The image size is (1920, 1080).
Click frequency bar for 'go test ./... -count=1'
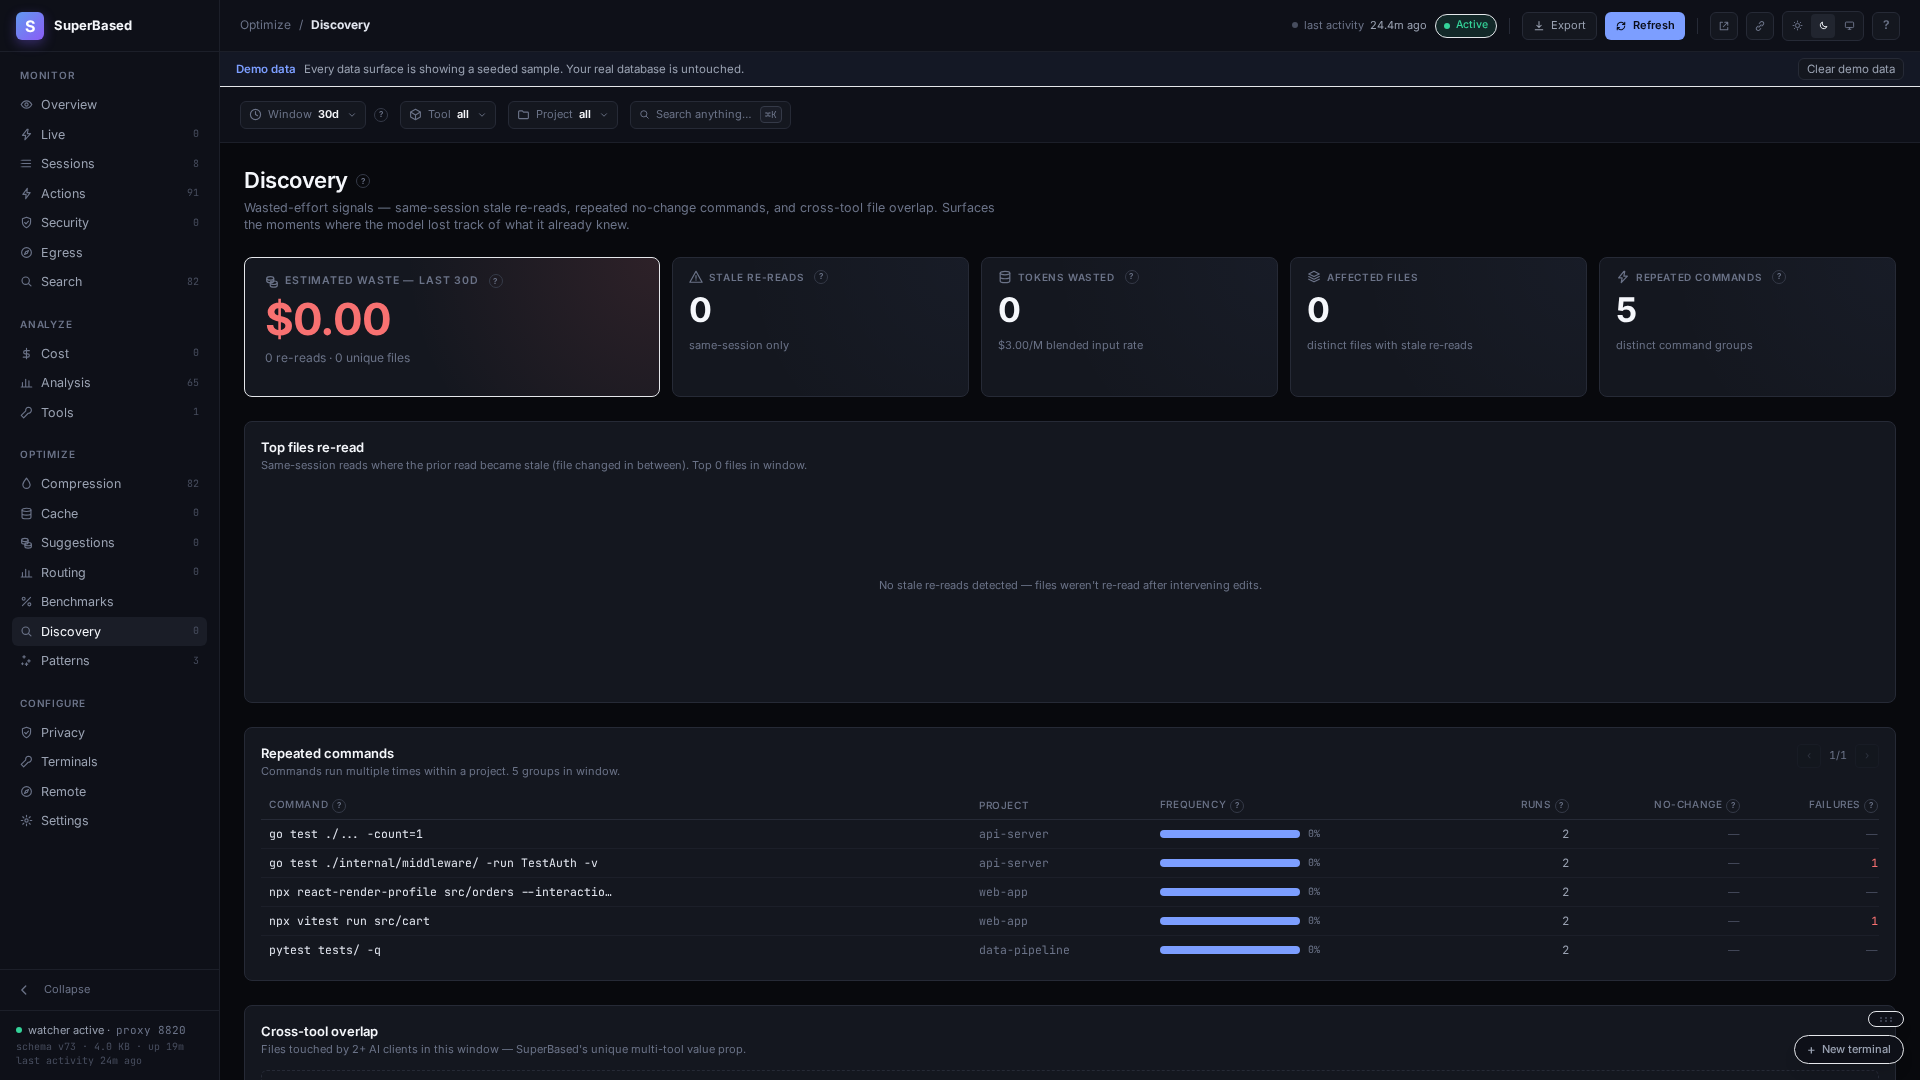coord(1229,834)
